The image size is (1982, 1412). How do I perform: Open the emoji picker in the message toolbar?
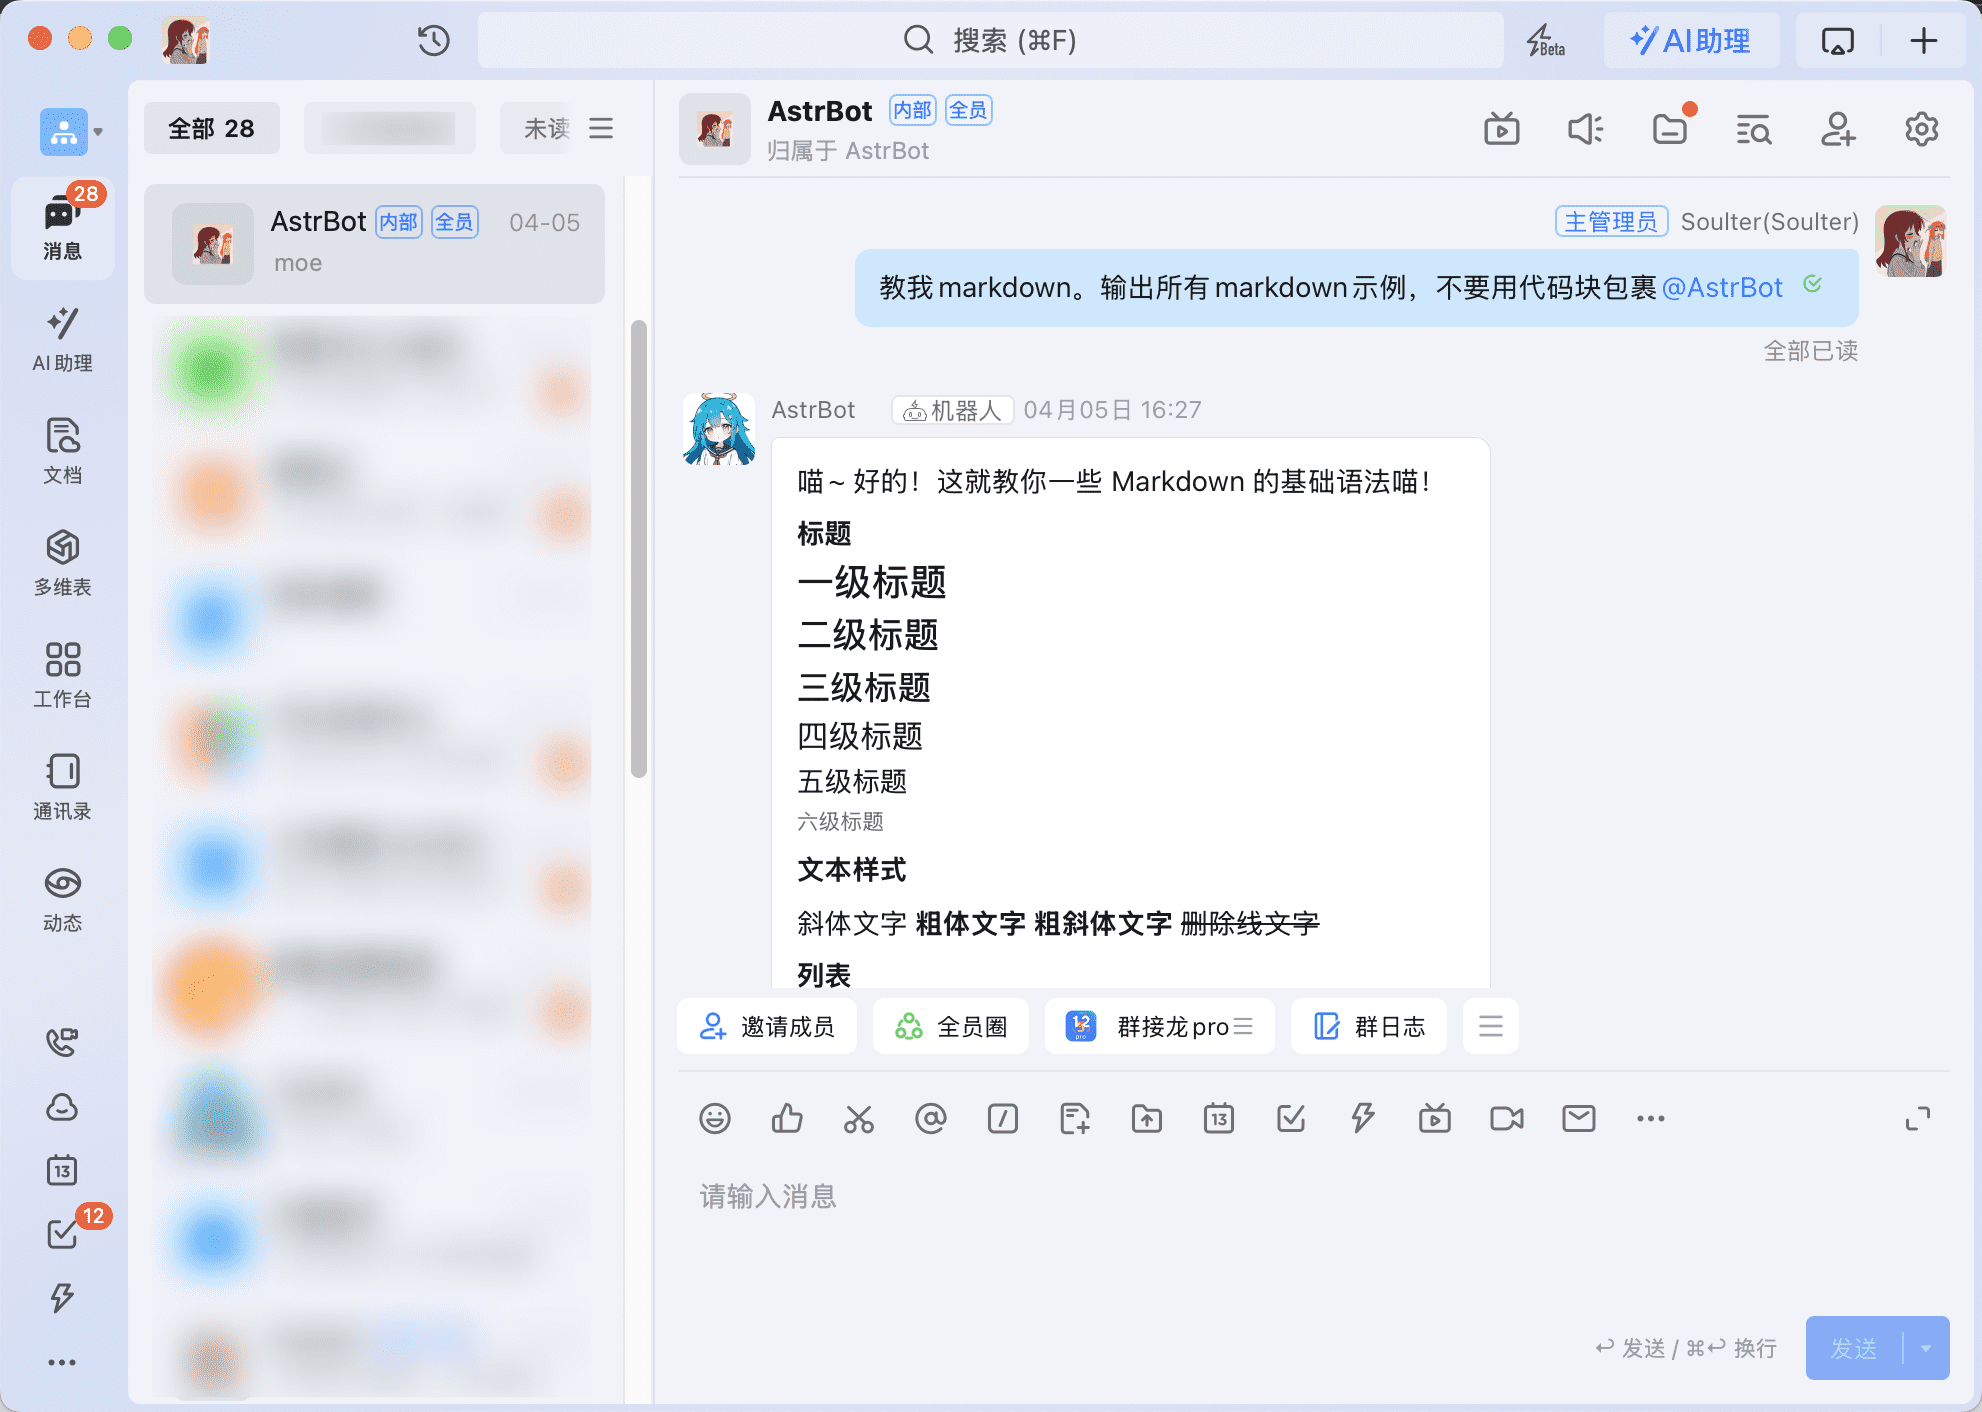[x=714, y=1119]
